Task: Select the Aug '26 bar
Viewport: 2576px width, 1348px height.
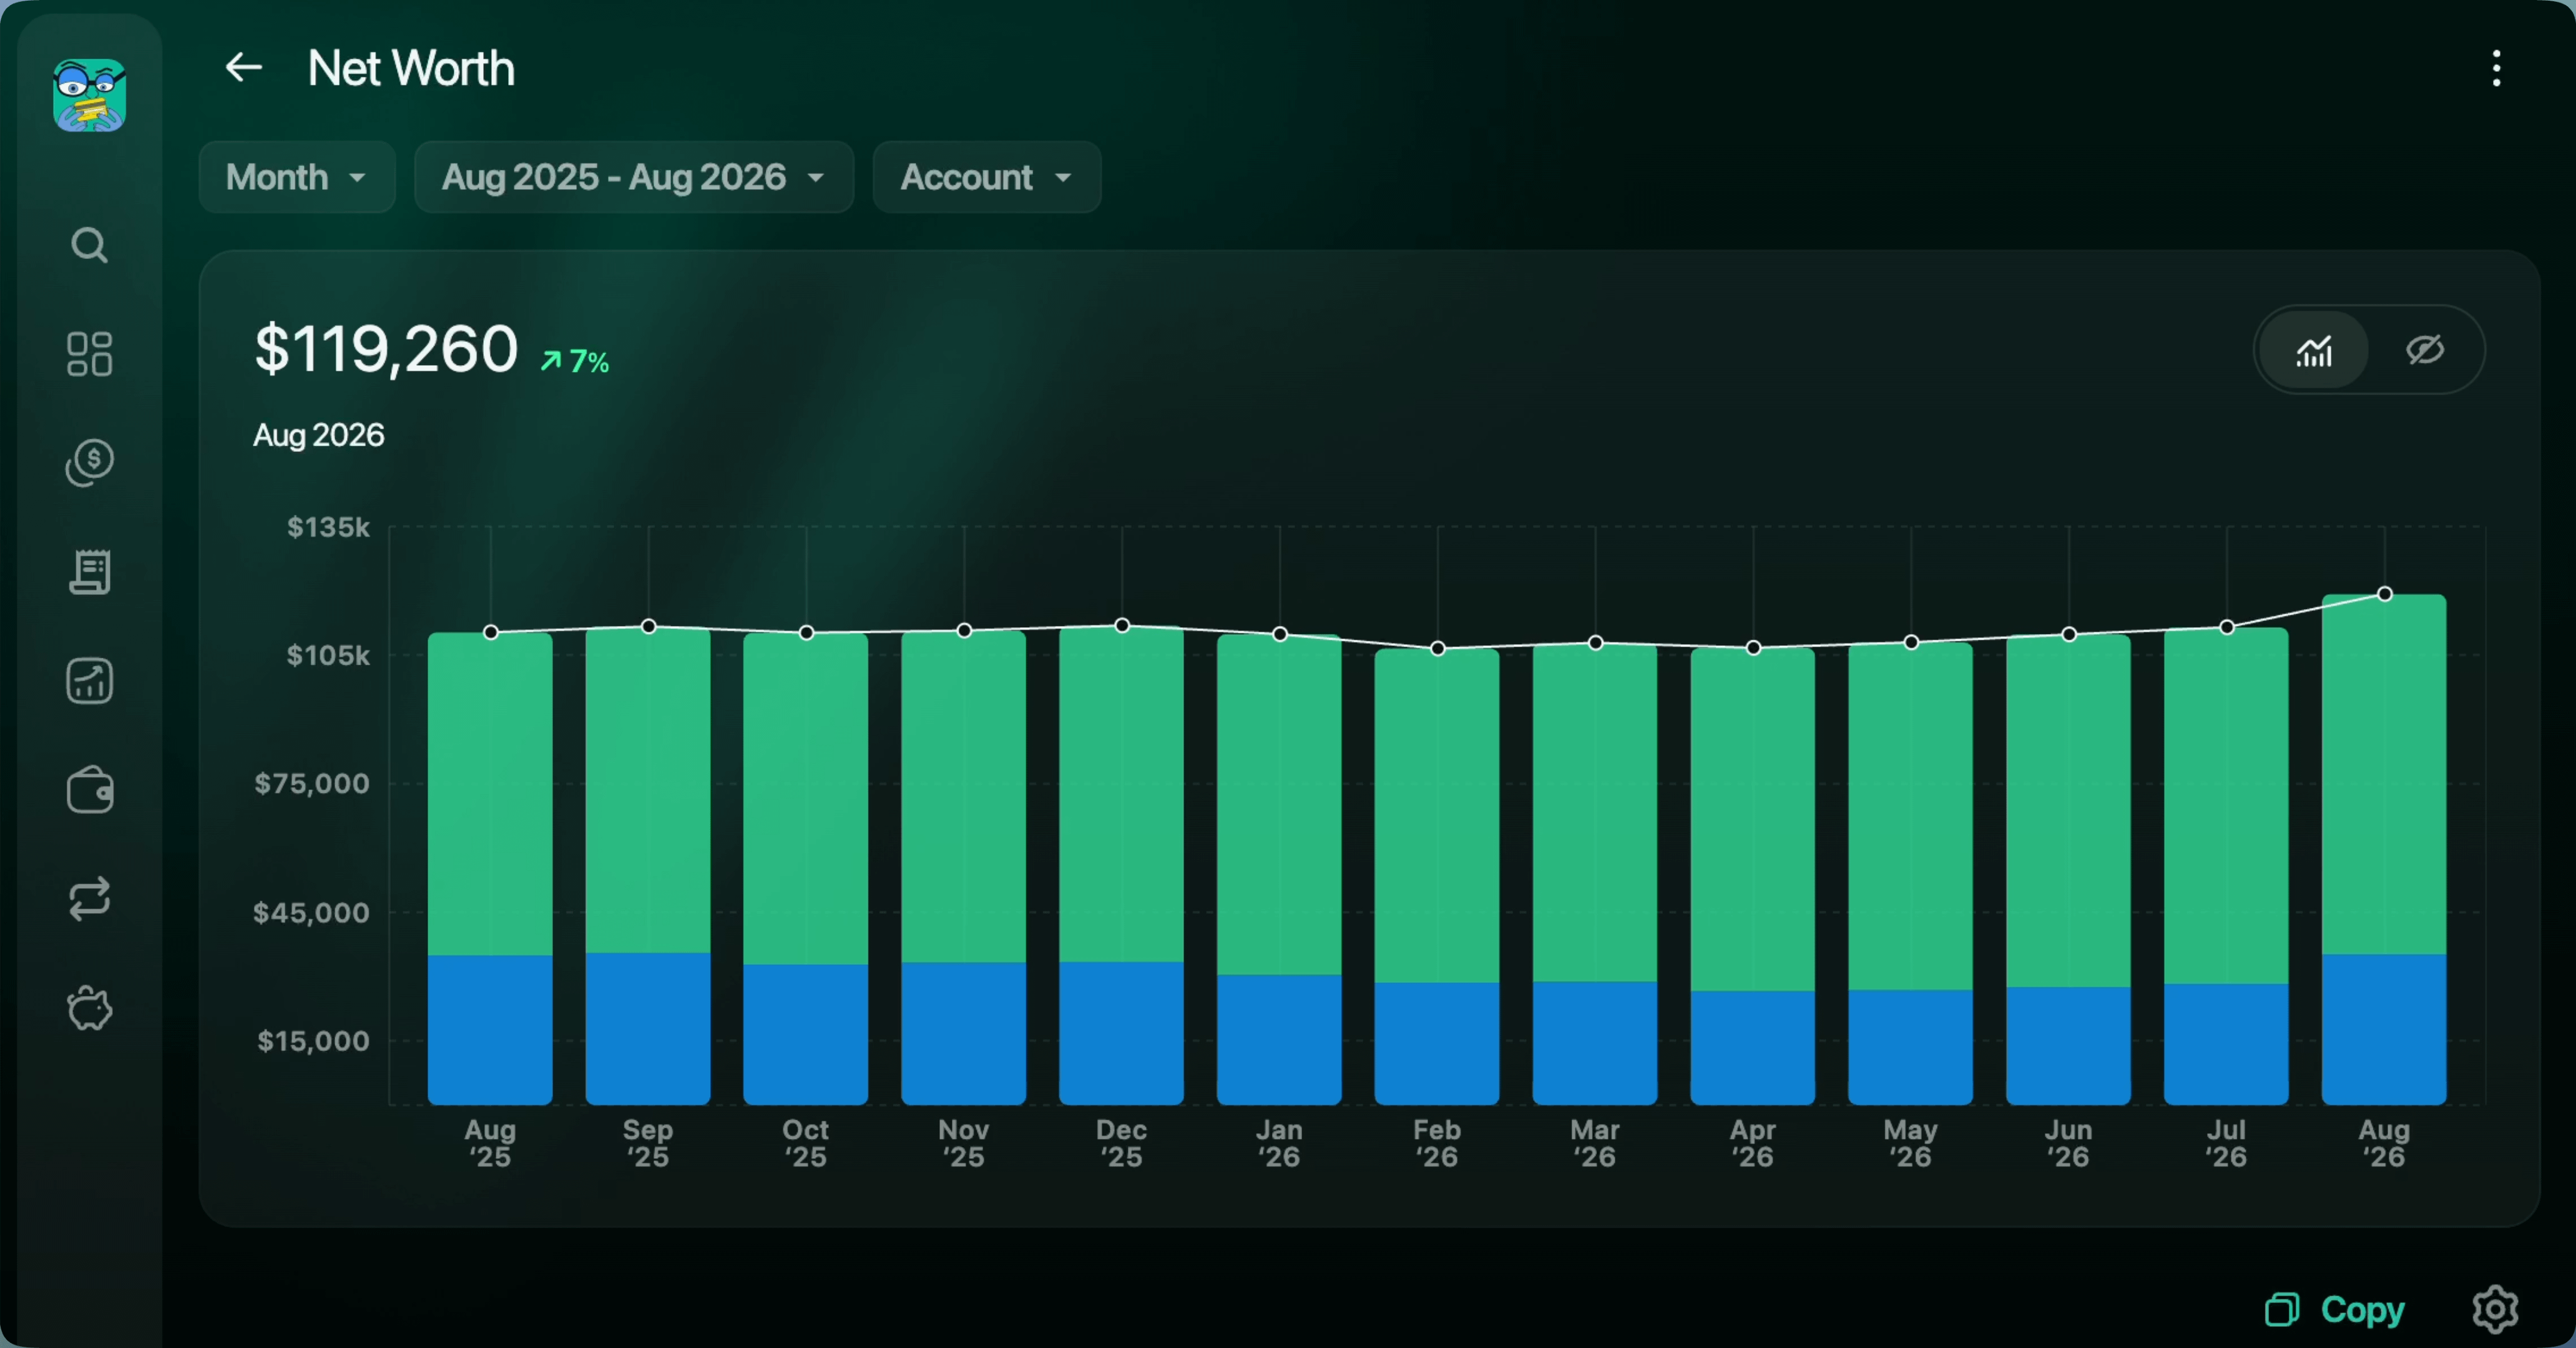Action: coord(2384,850)
